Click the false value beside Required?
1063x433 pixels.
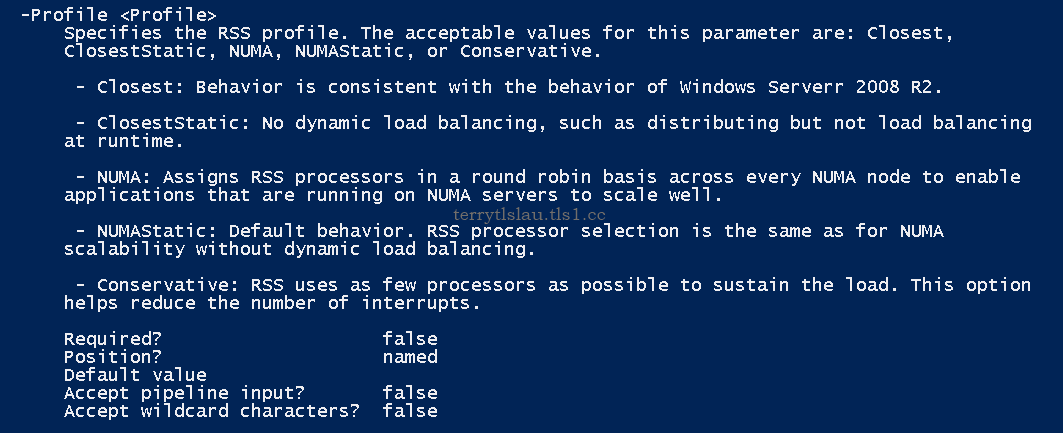click(409, 339)
